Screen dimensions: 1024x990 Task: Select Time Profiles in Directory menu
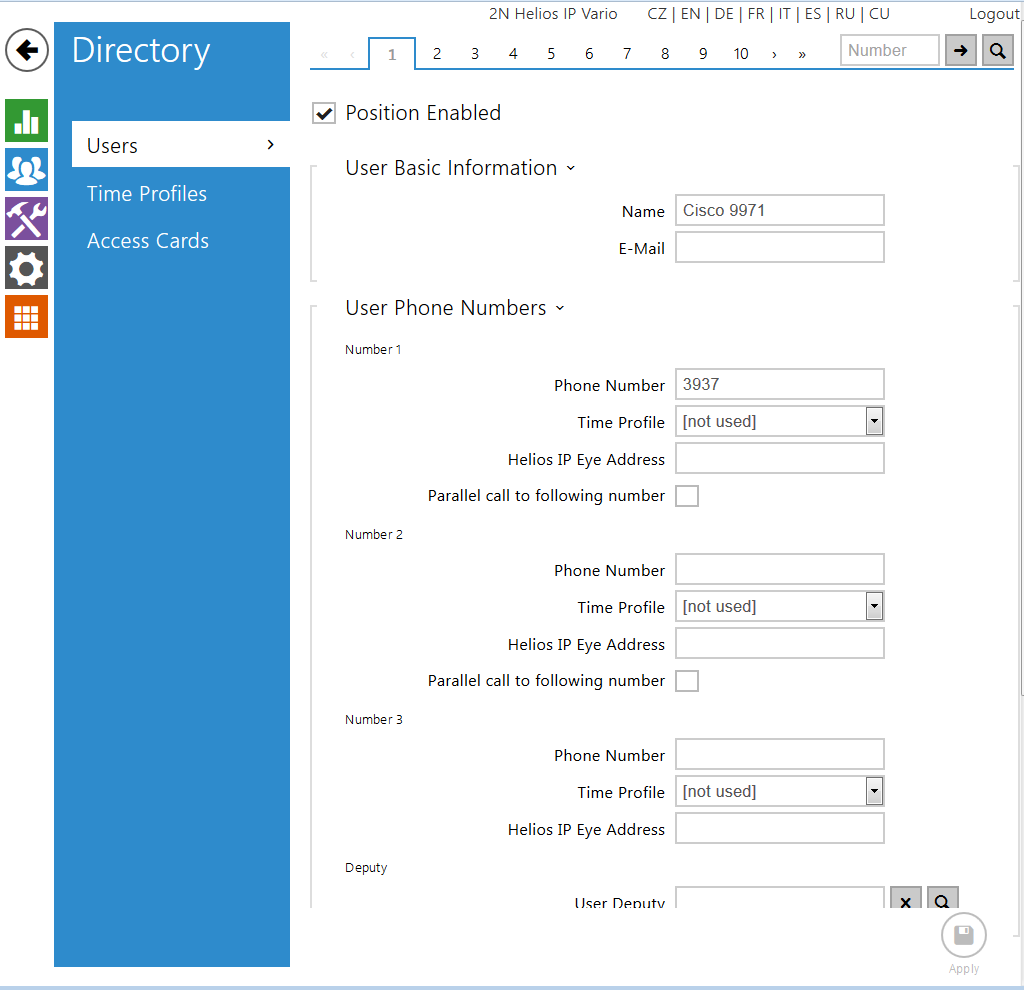tap(147, 194)
